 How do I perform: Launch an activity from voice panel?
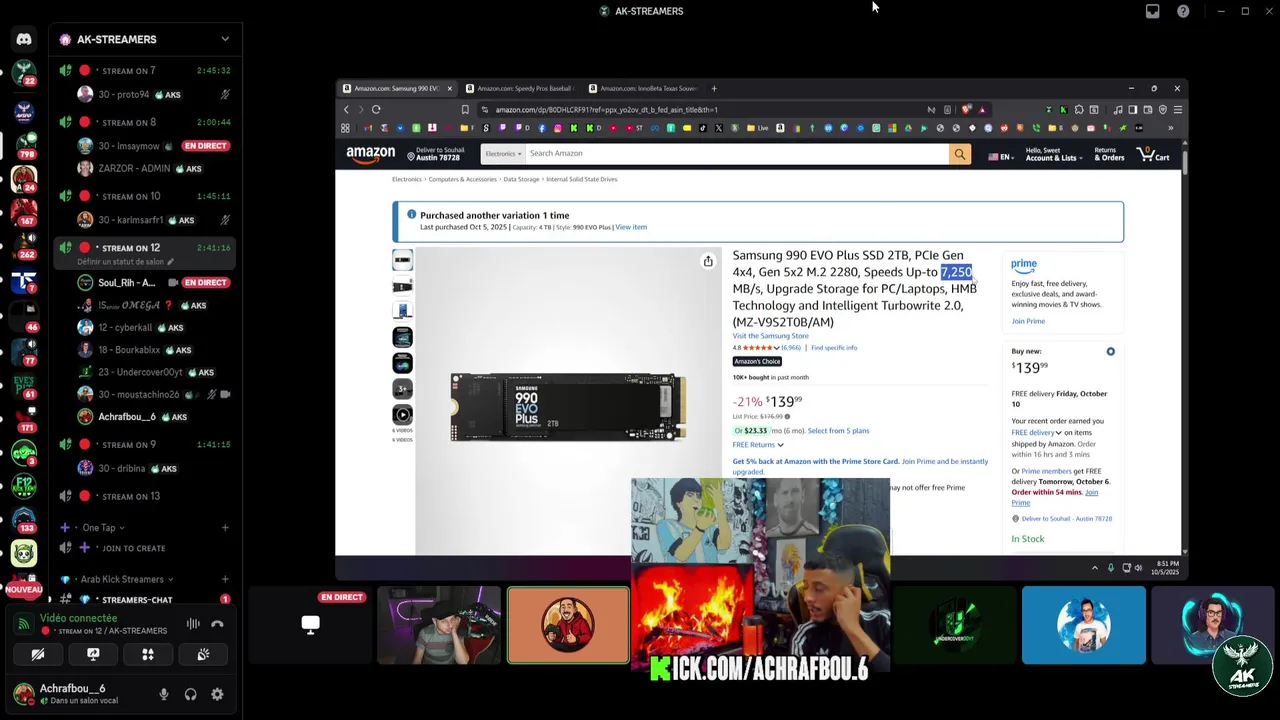[148, 655]
